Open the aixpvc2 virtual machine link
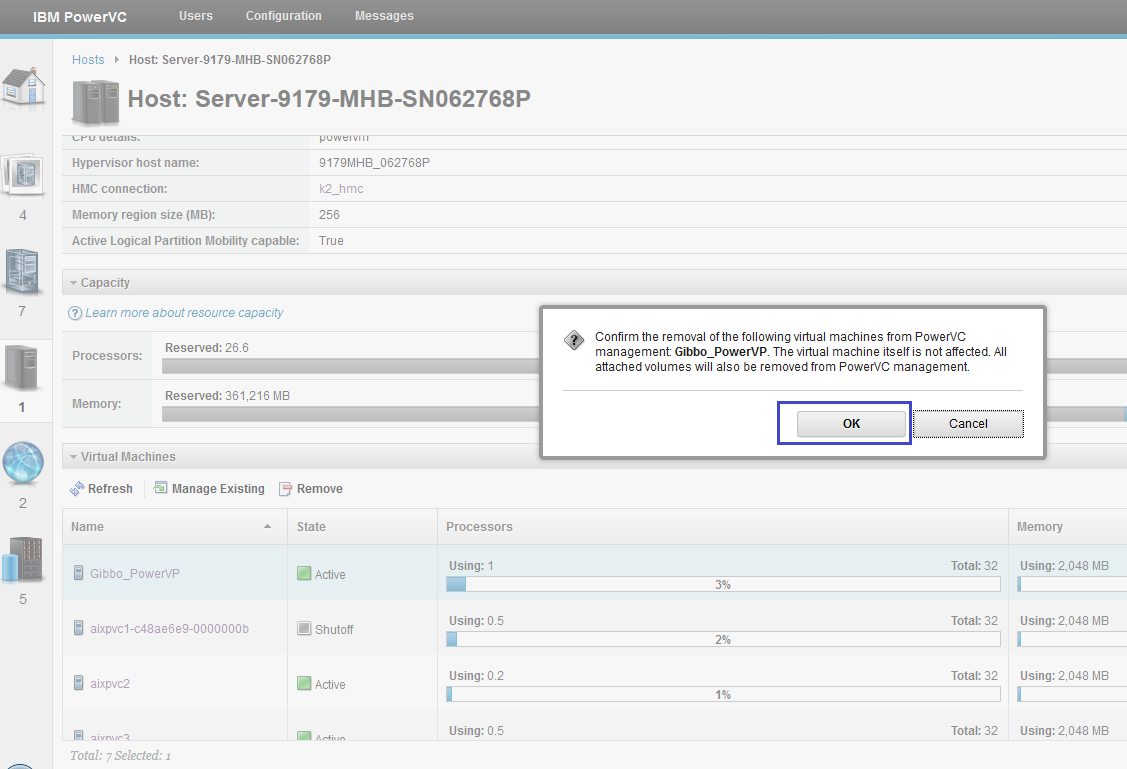 pyautogui.click(x=110, y=683)
